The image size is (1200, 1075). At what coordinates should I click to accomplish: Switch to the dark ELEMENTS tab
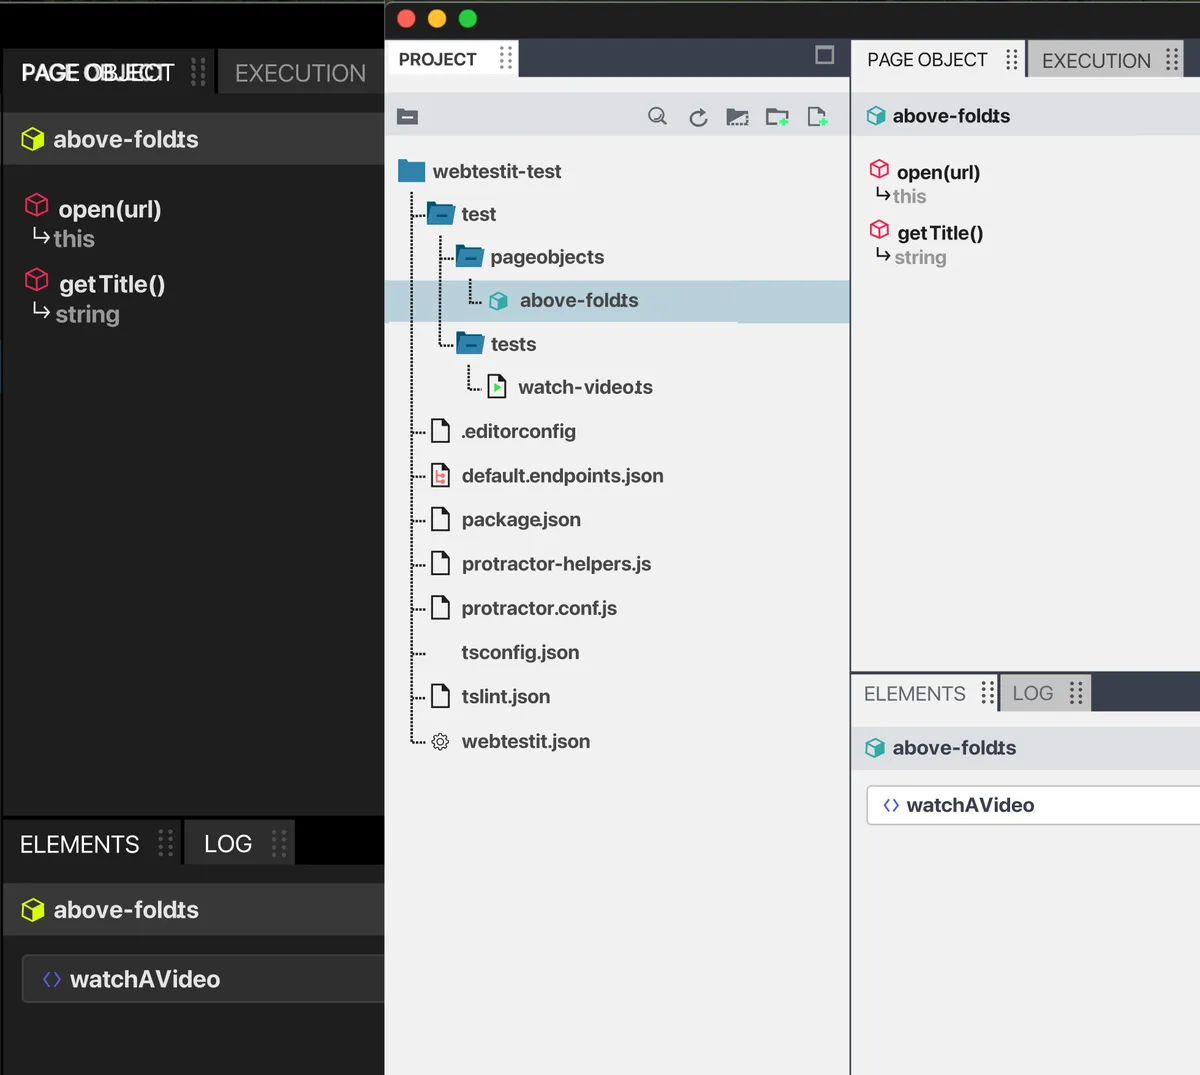80,845
